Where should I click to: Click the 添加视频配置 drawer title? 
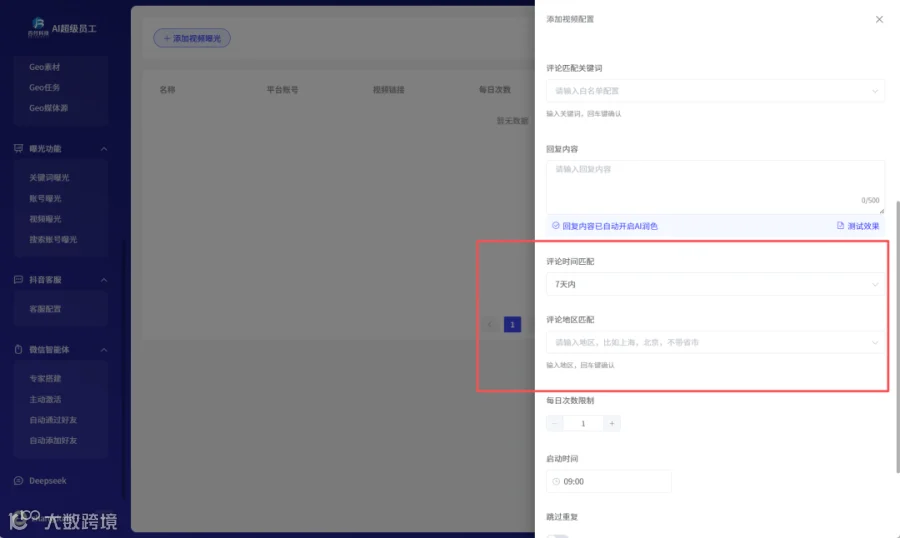click(570, 19)
